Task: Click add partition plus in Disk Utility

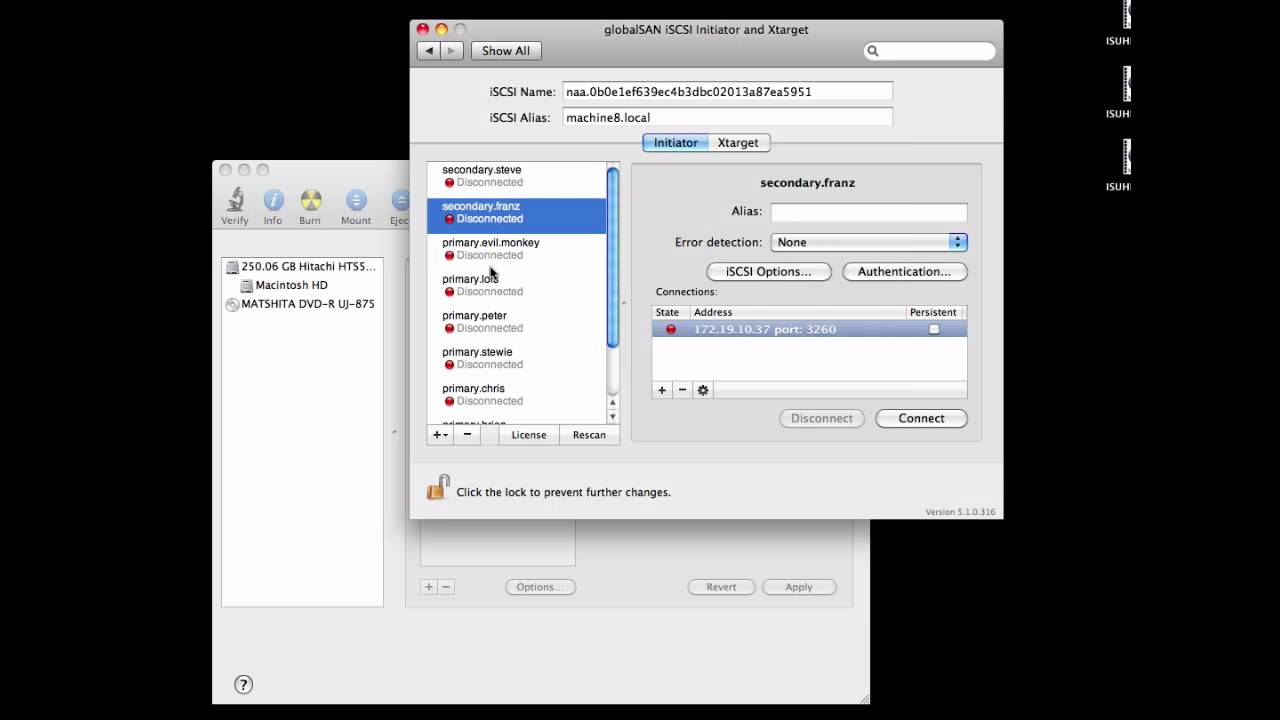Action: 429,587
